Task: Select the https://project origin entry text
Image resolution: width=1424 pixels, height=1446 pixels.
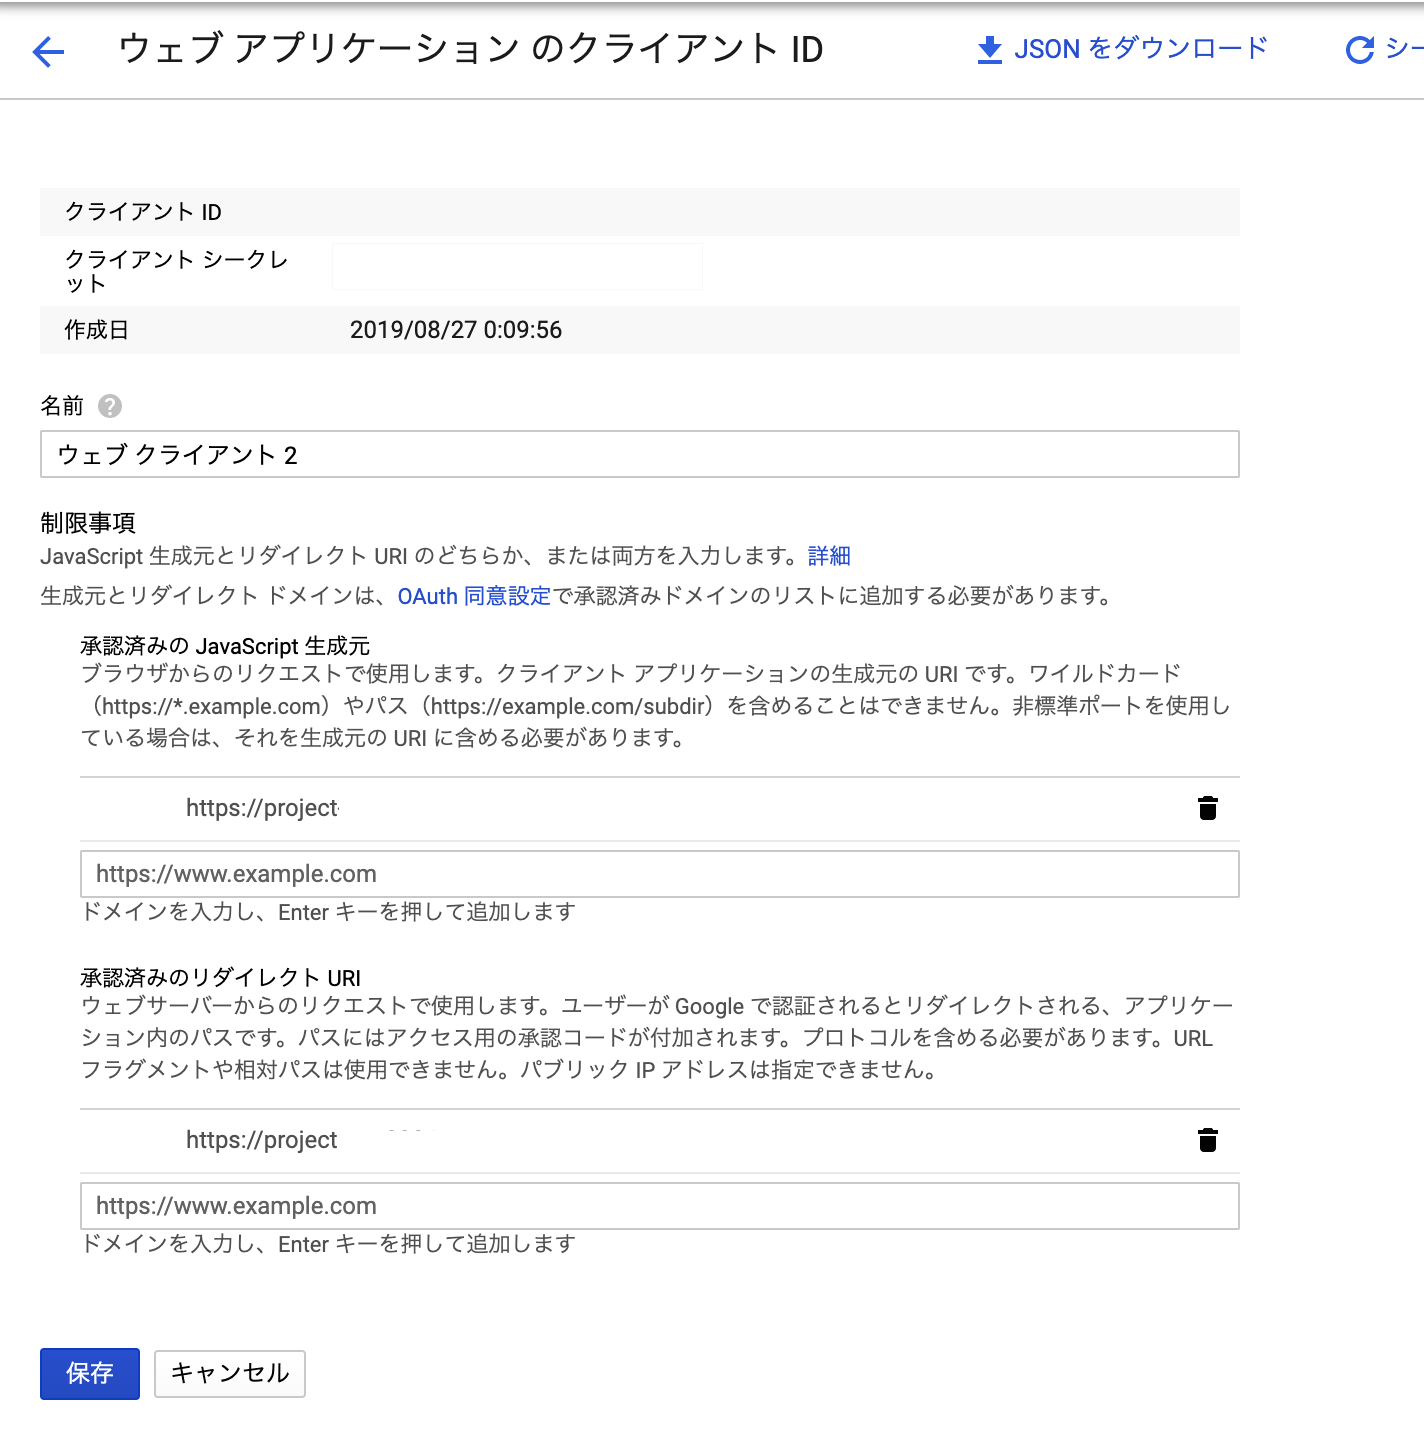Action: pos(262,808)
